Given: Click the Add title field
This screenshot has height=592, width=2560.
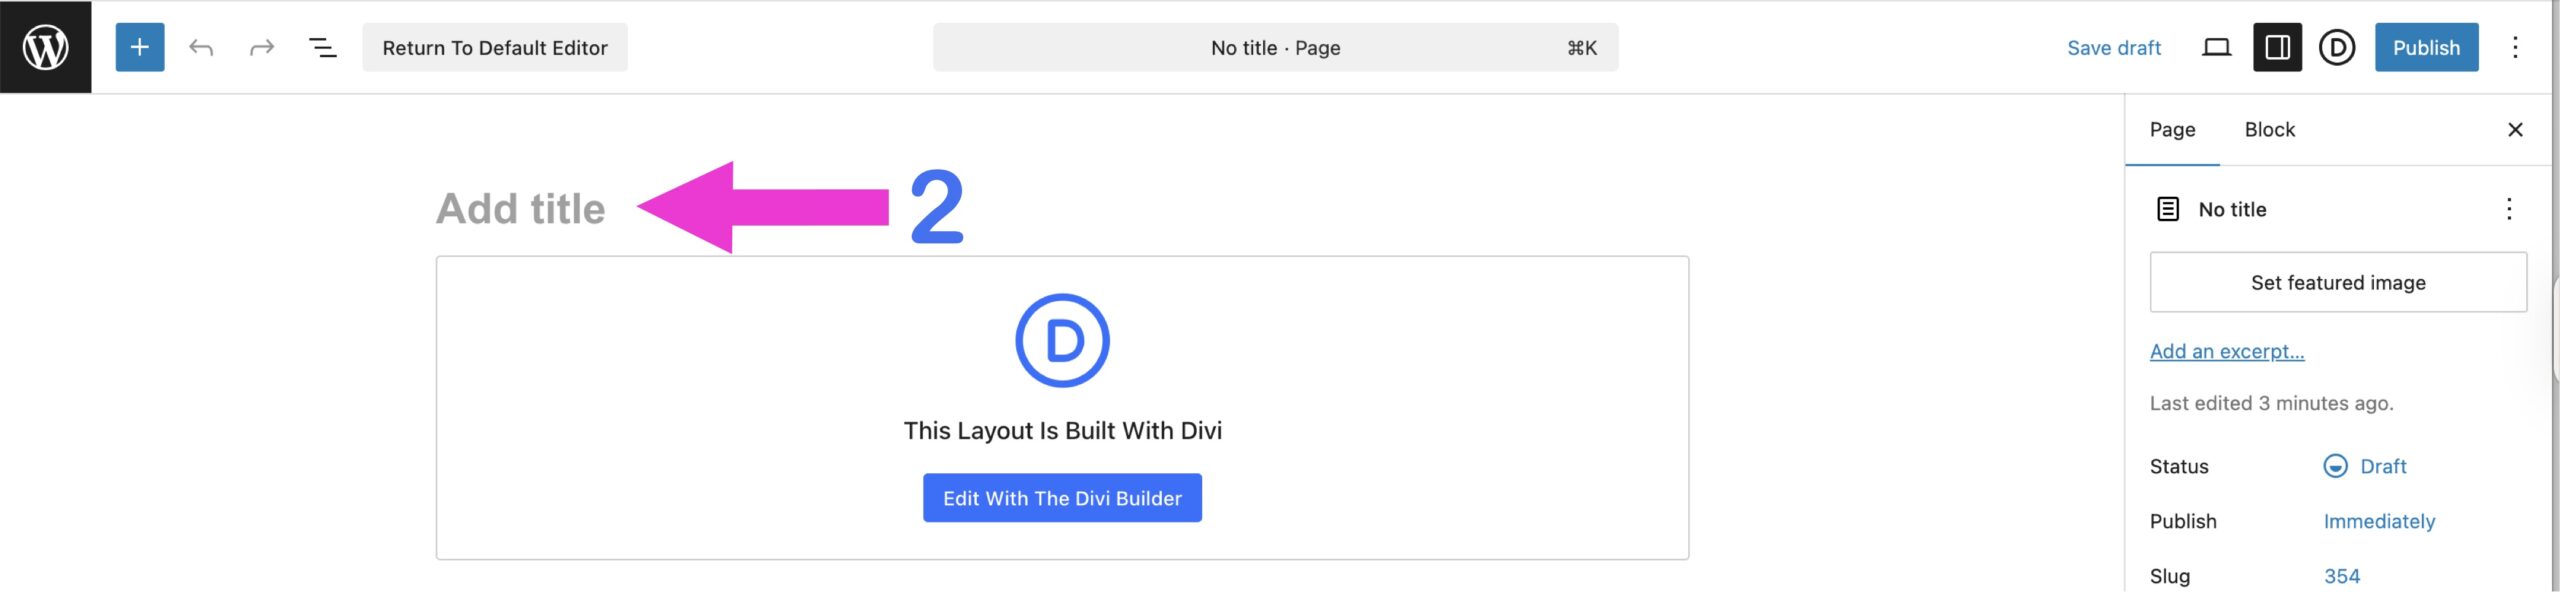Looking at the screenshot, I should pos(521,209).
